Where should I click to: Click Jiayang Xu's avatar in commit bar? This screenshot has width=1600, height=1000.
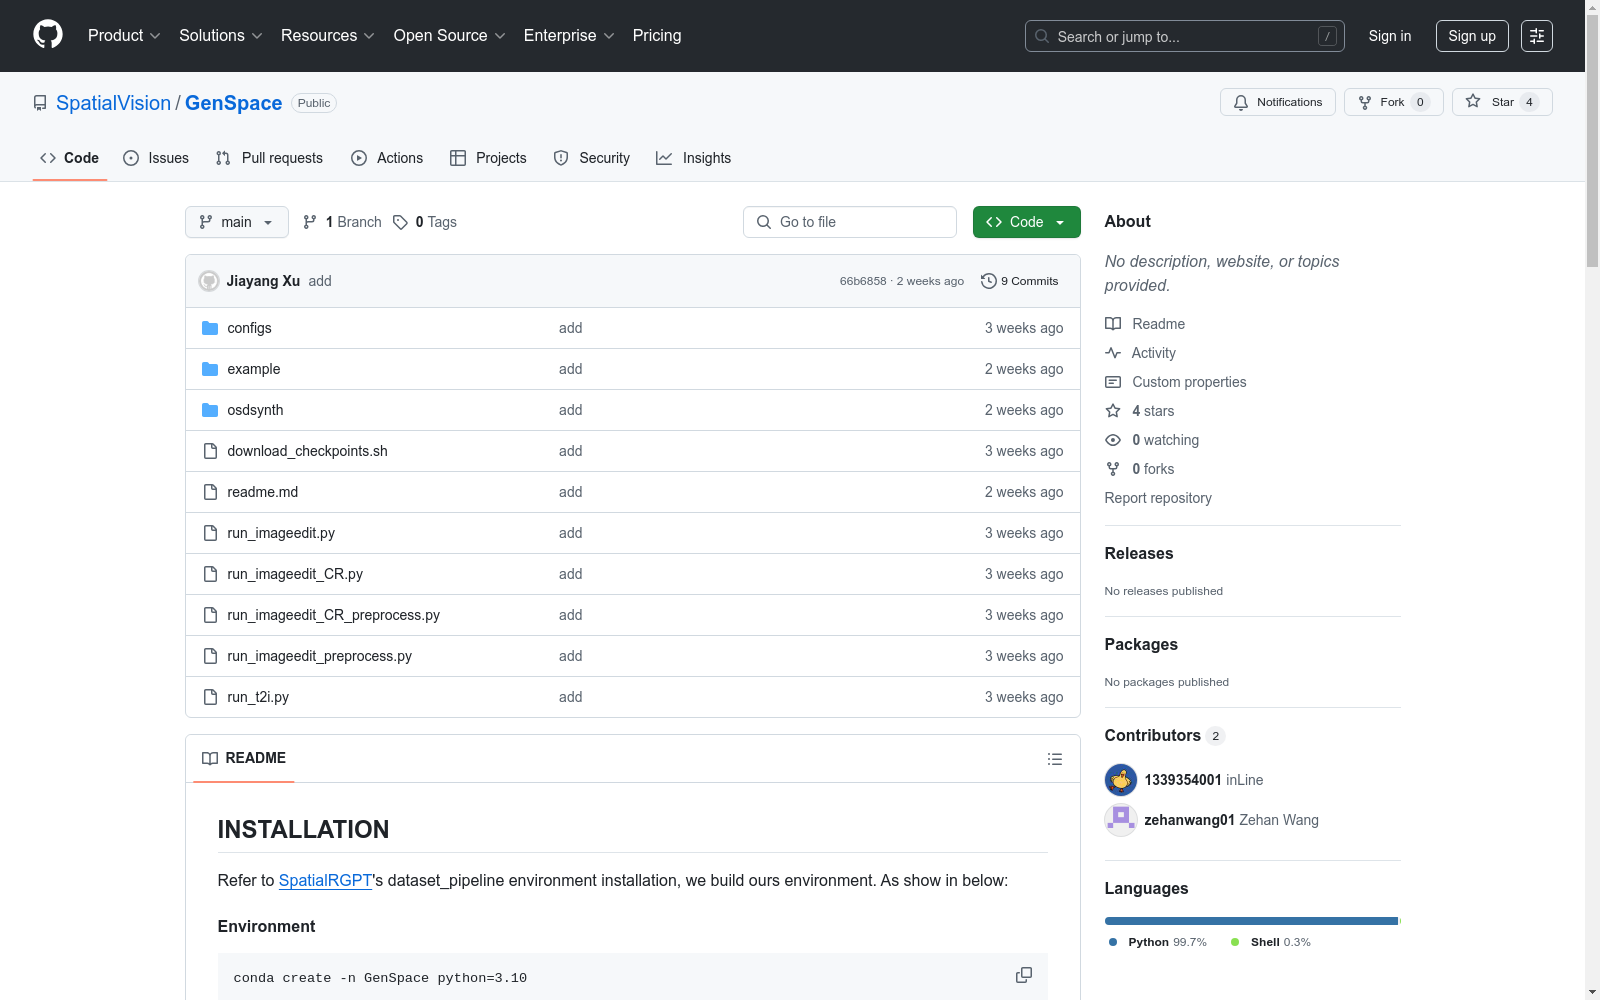tap(209, 281)
